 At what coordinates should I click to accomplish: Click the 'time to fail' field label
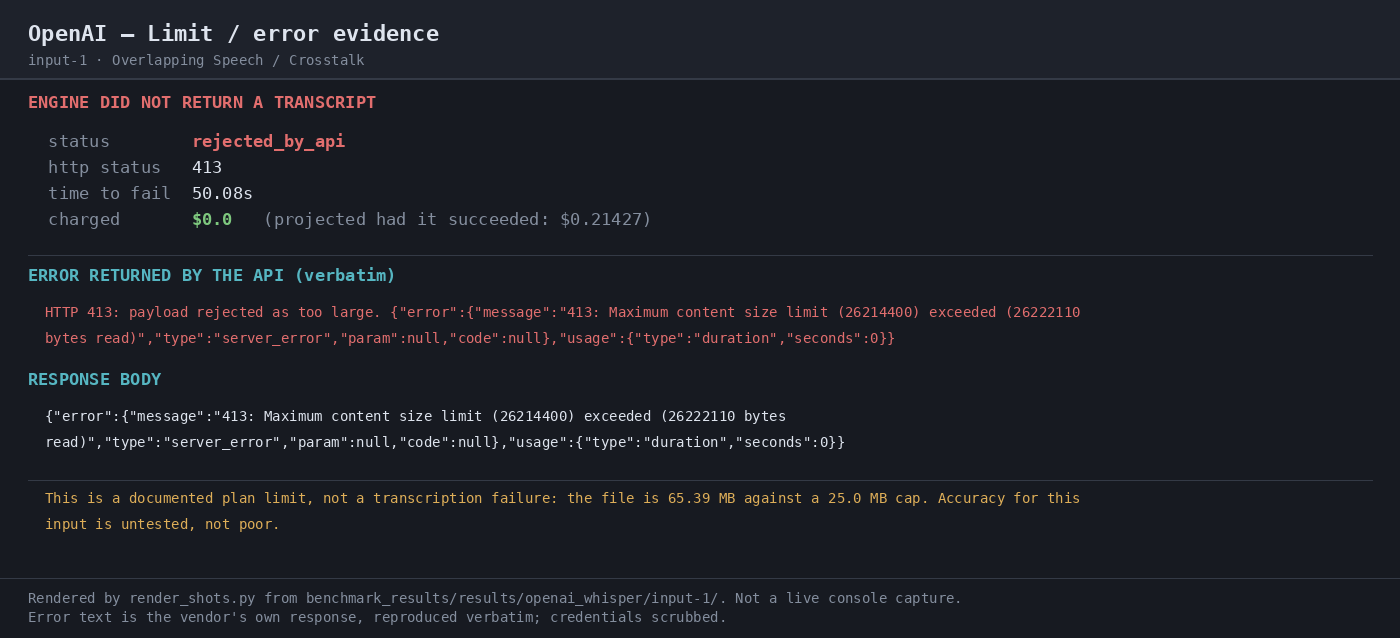coord(109,193)
